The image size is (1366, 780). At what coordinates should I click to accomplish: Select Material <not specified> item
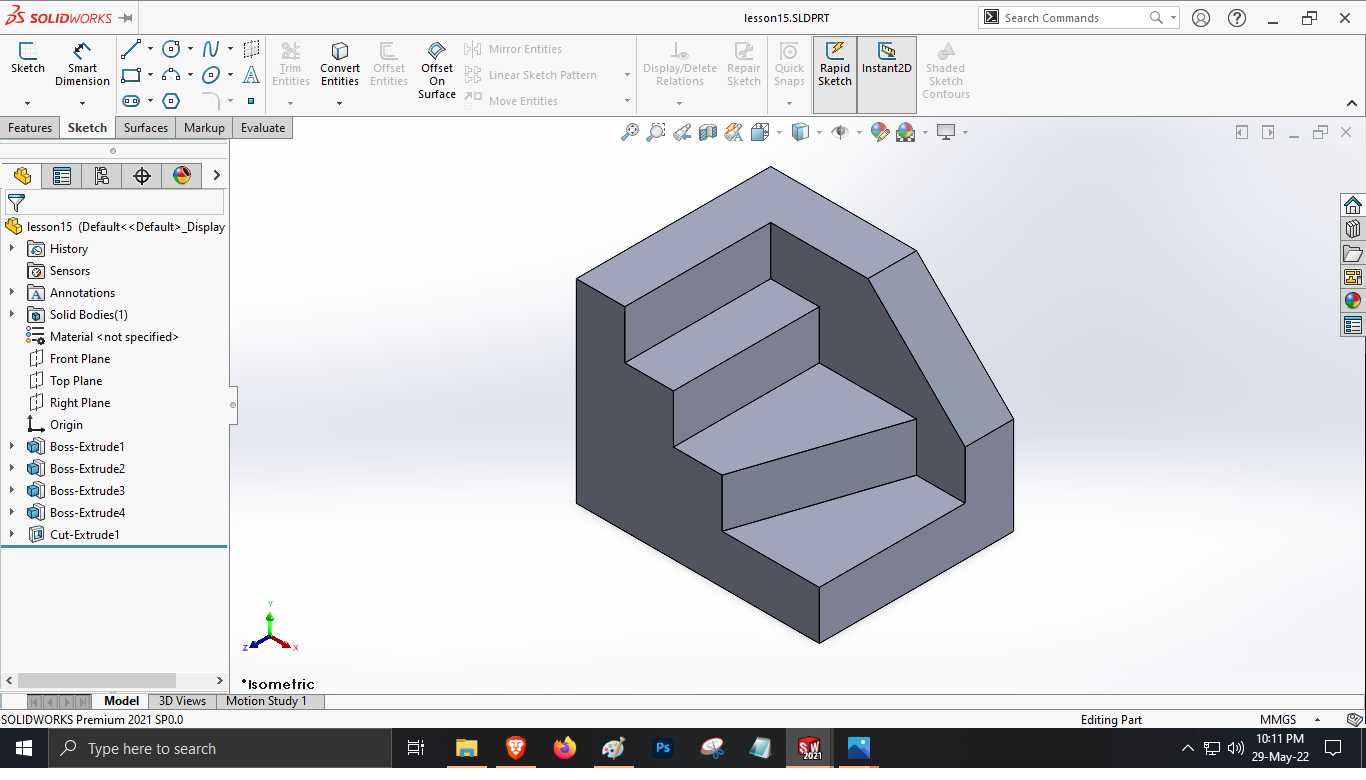coord(114,336)
